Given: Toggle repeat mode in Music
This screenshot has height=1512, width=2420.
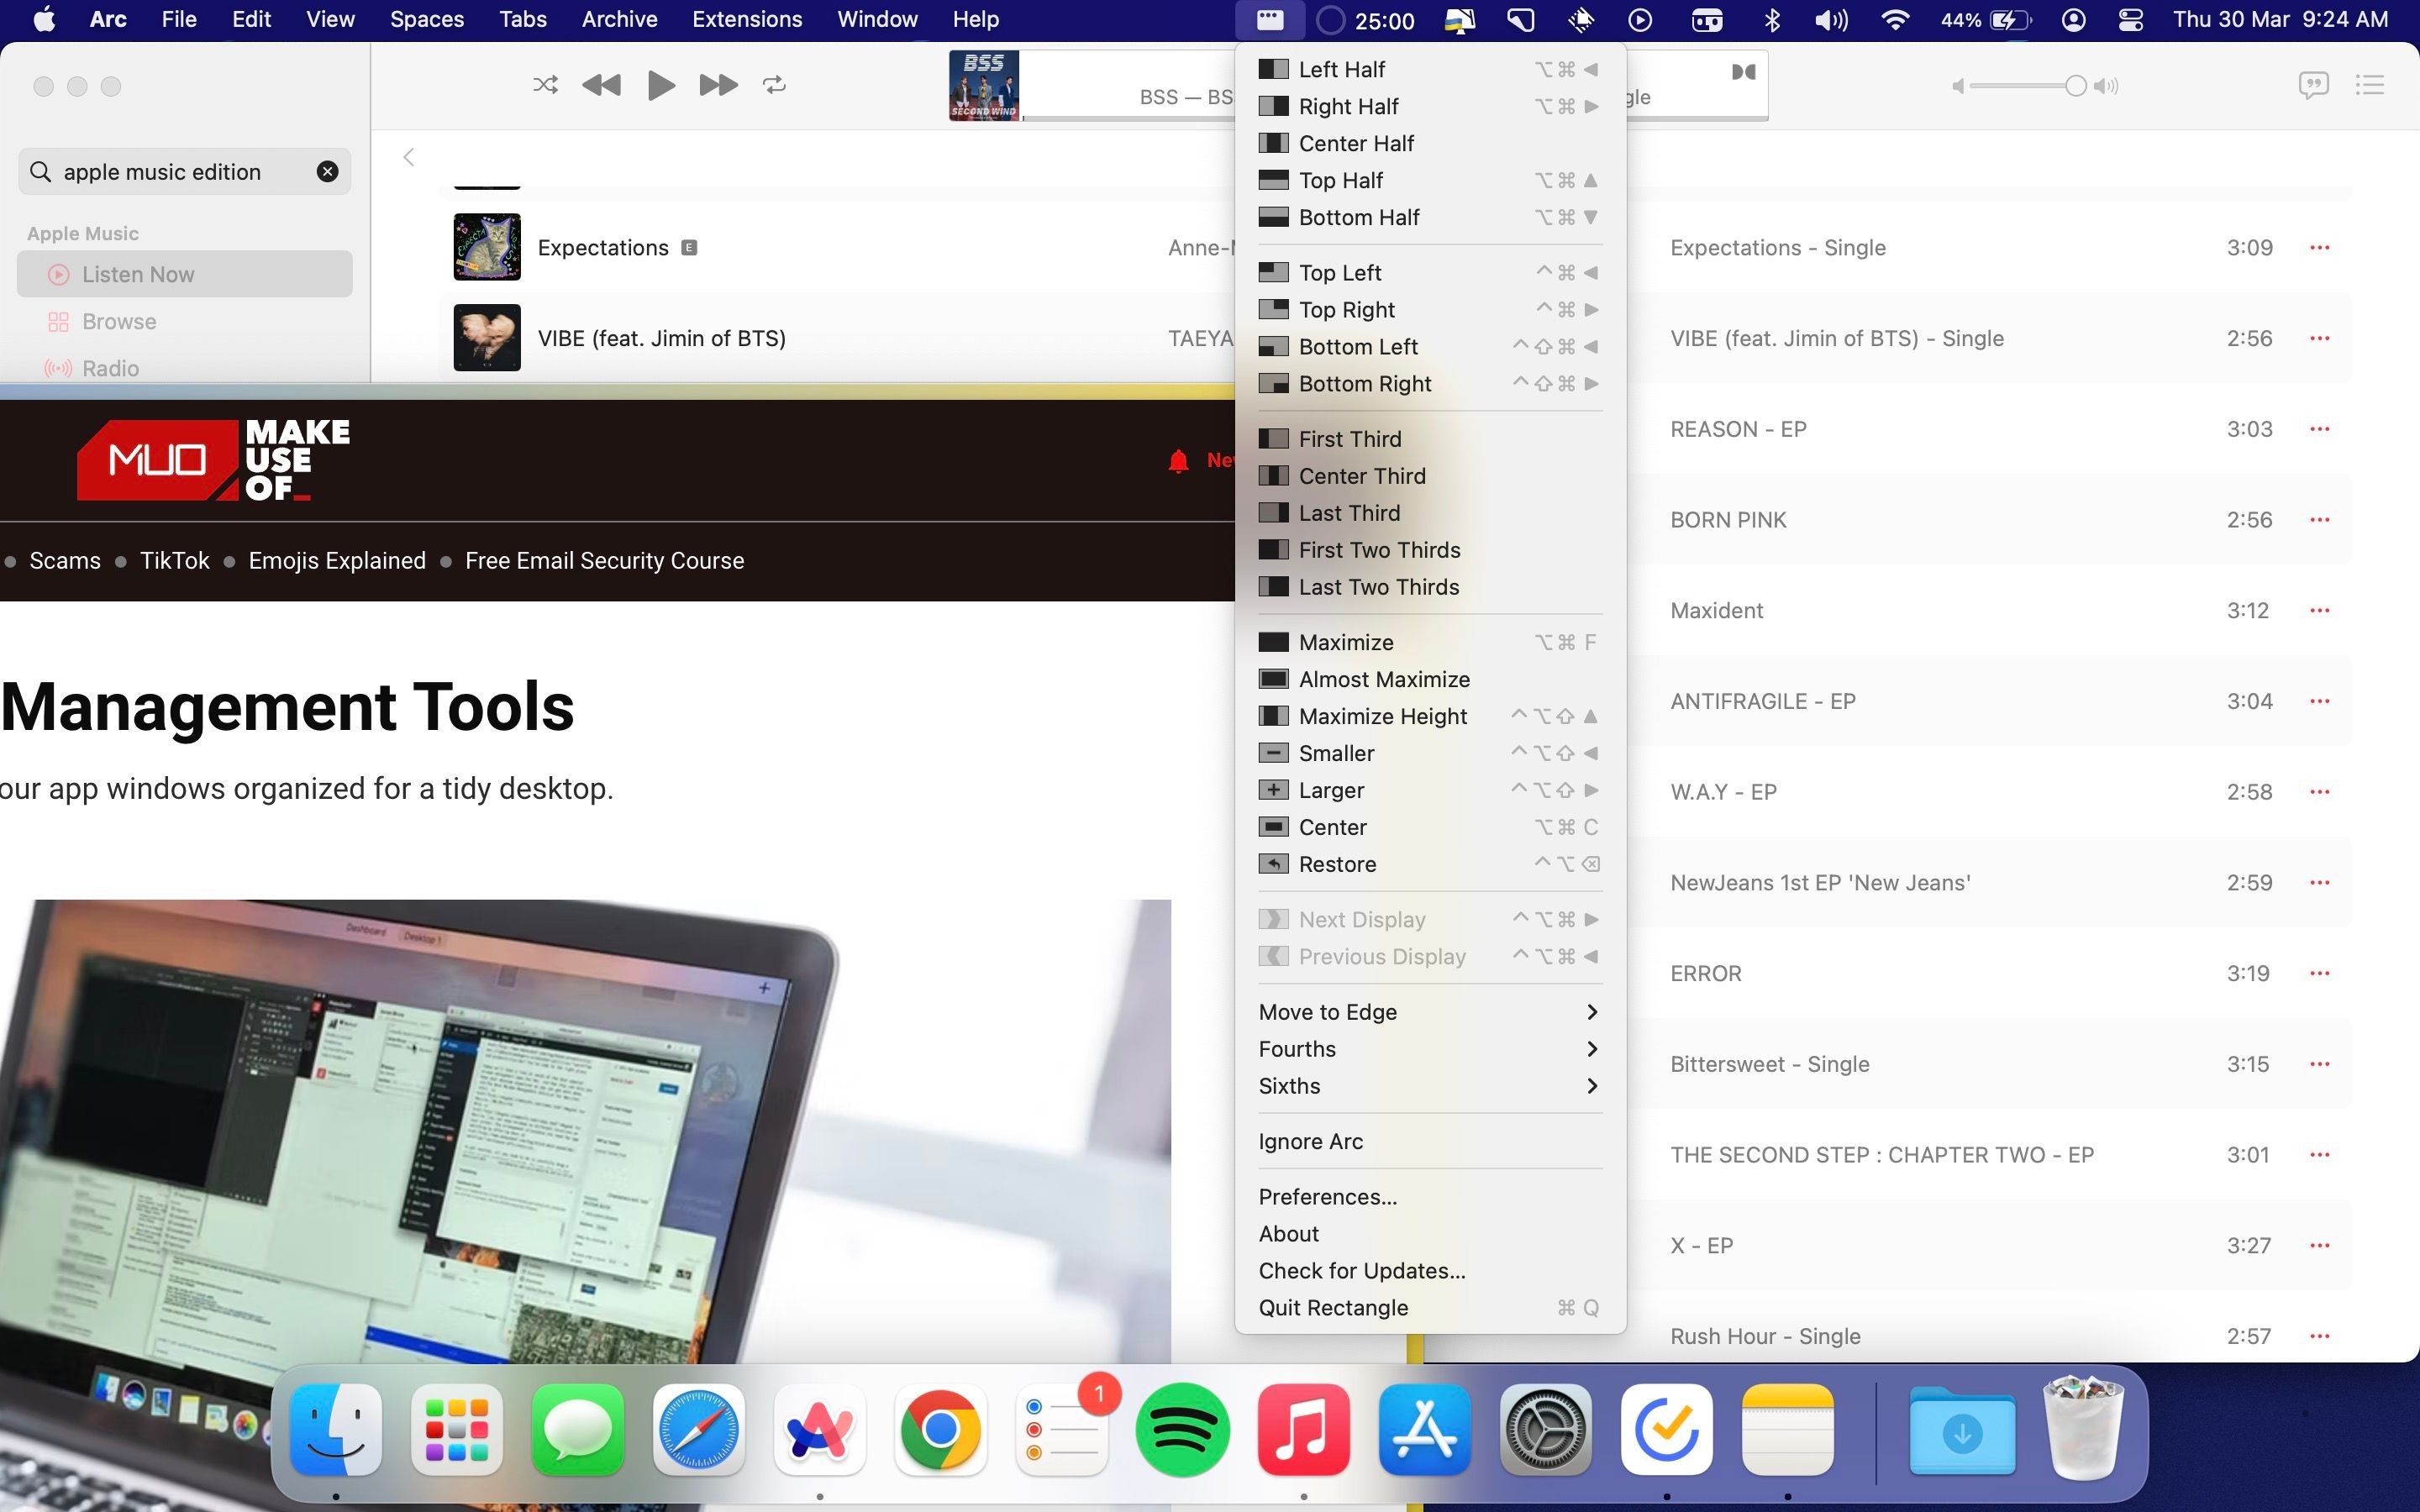Looking at the screenshot, I should [774, 85].
